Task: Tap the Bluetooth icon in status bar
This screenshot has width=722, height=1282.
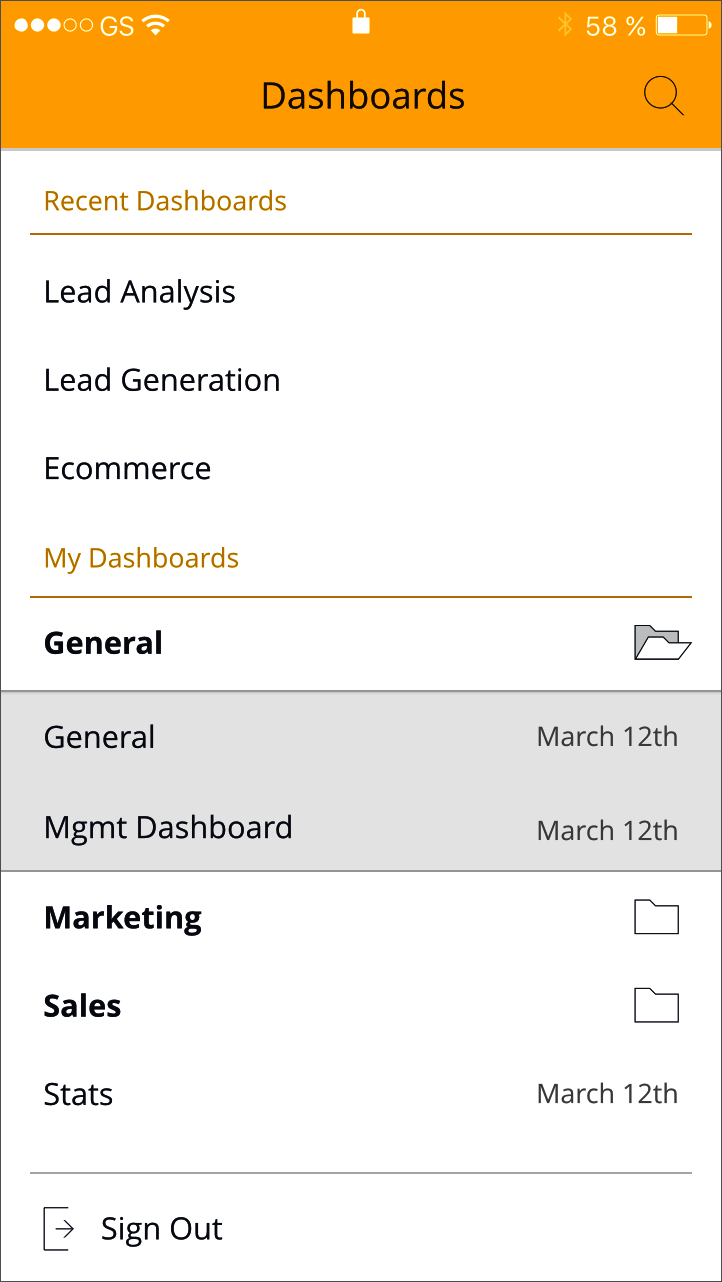Action: [565, 26]
